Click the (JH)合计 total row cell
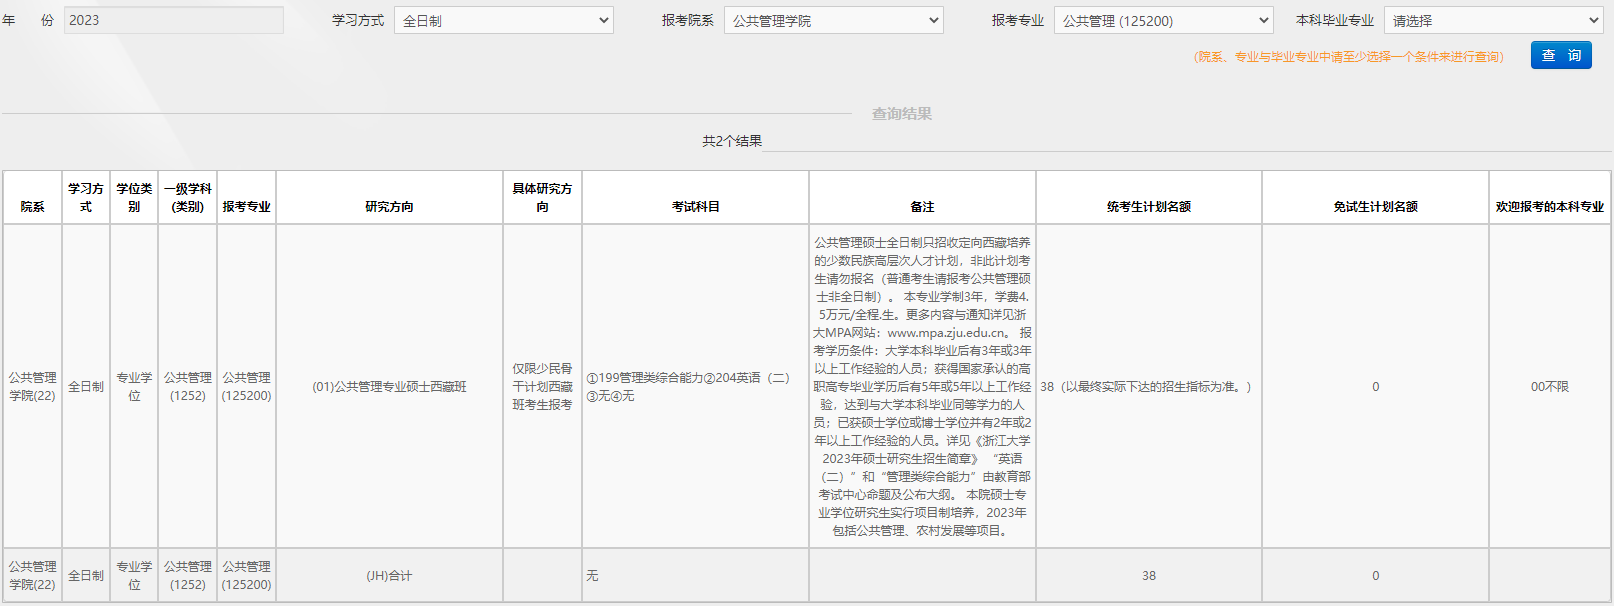This screenshot has height=606, width=1614. pos(389,576)
